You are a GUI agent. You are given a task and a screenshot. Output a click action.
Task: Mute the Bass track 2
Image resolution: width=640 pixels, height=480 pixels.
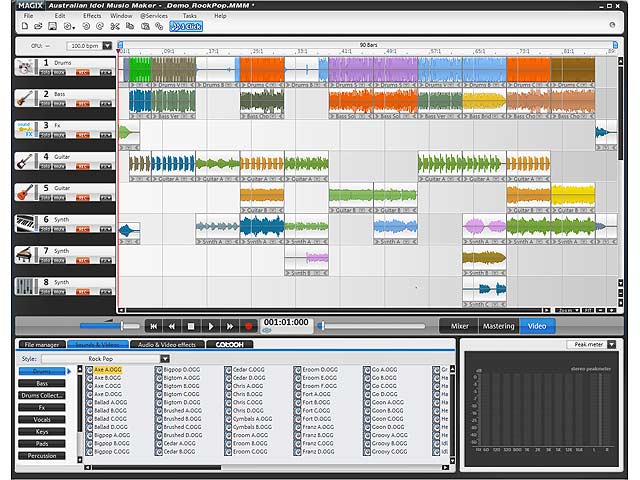pos(59,104)
